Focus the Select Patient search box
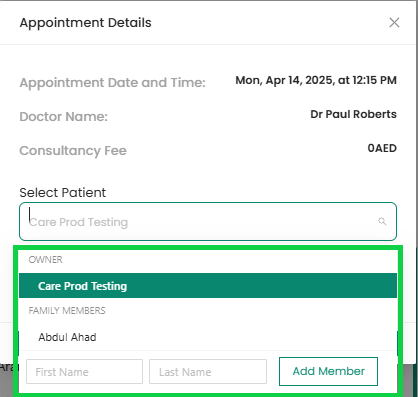Viewport: 418px width, 397px height. click(208, 221)
